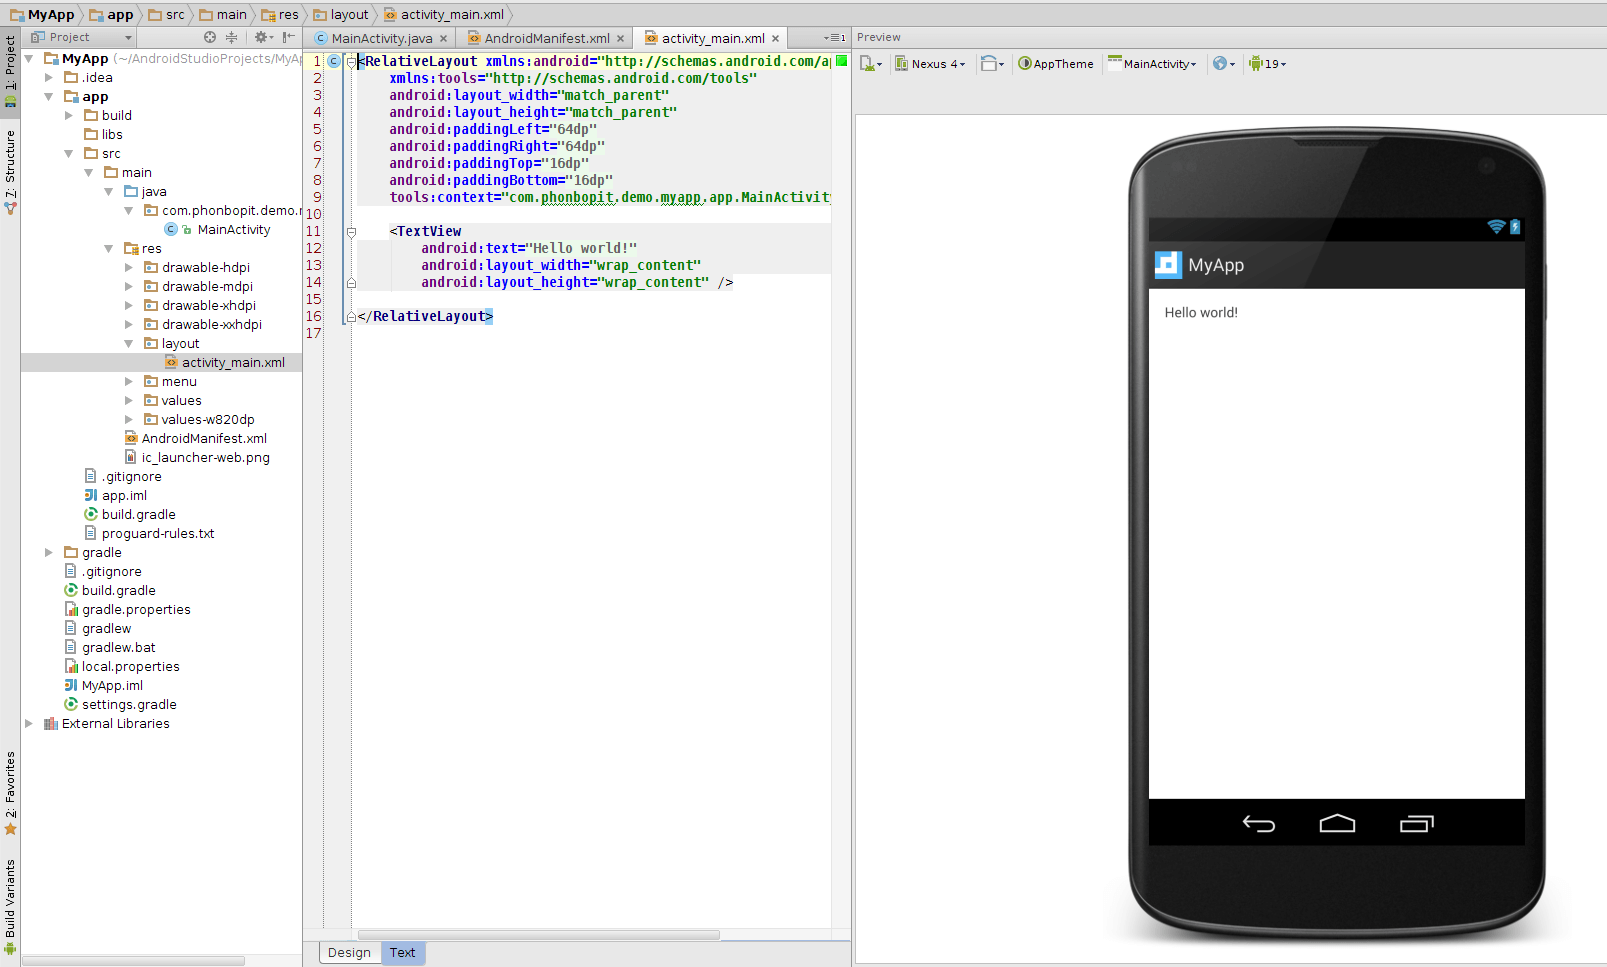Expand the menu folder node
The width and height of the screenshot is (1607, 967).
point(129,382)
